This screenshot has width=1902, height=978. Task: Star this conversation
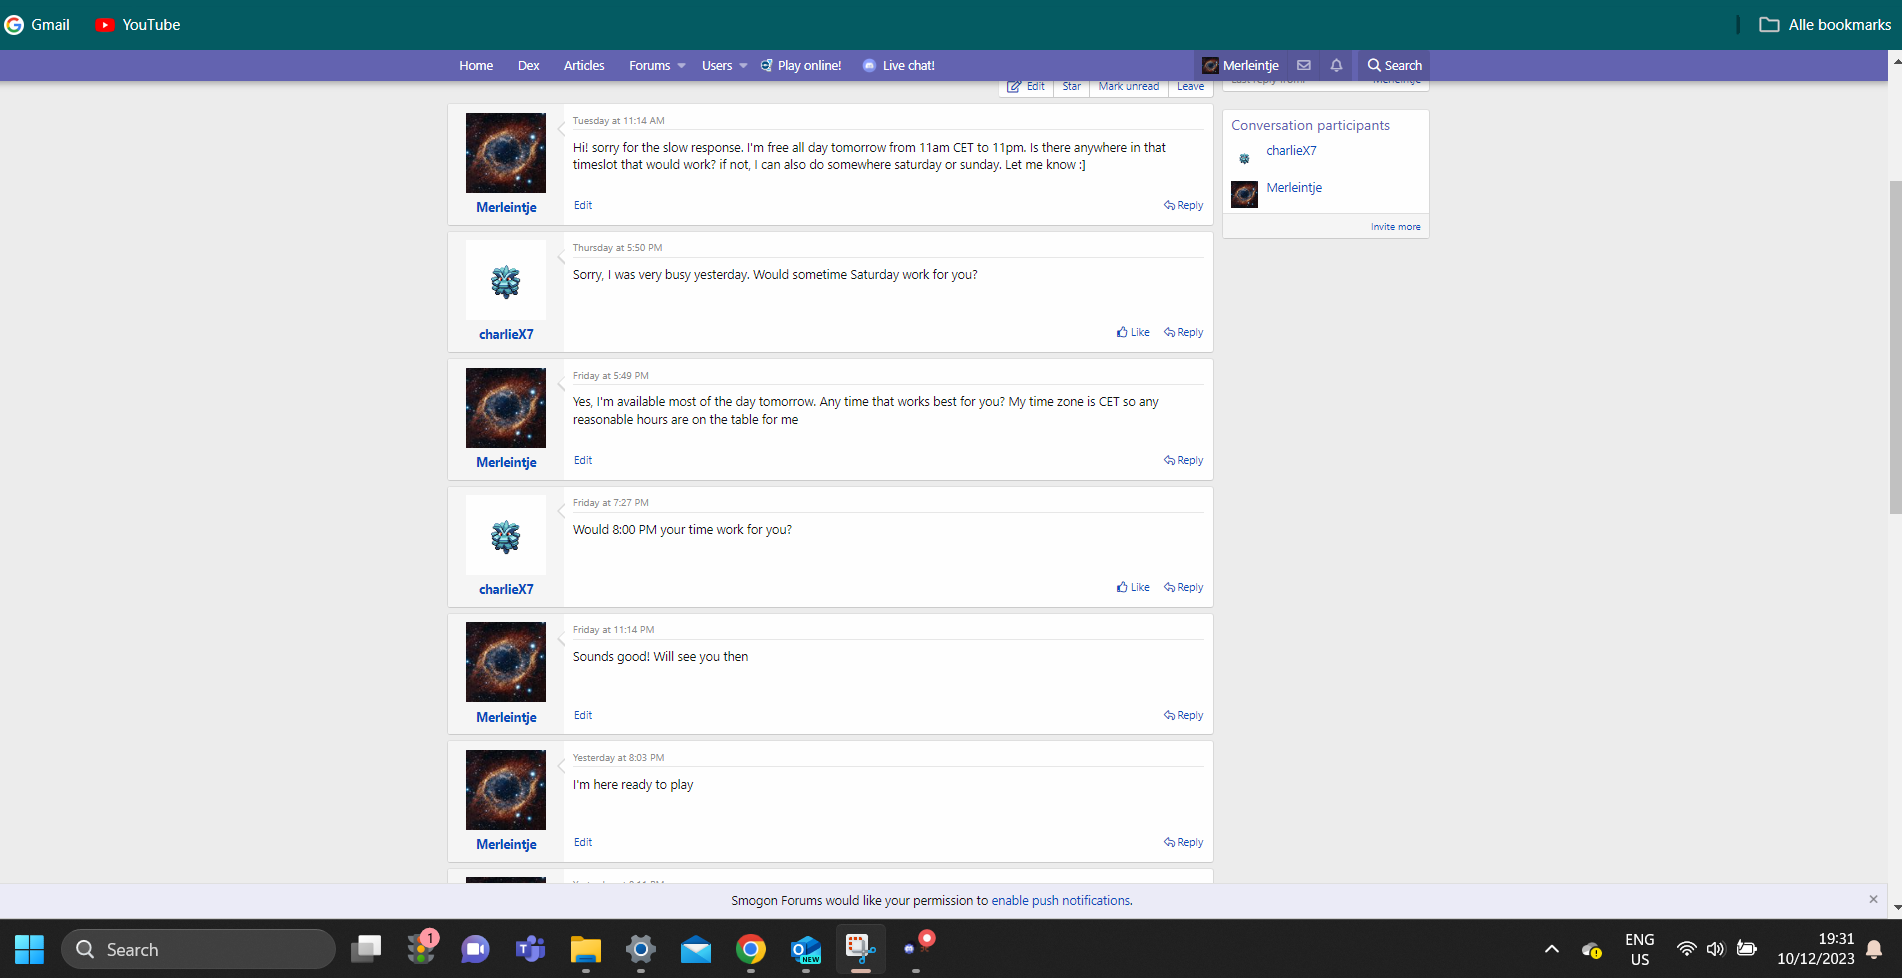coord(1071,87)
